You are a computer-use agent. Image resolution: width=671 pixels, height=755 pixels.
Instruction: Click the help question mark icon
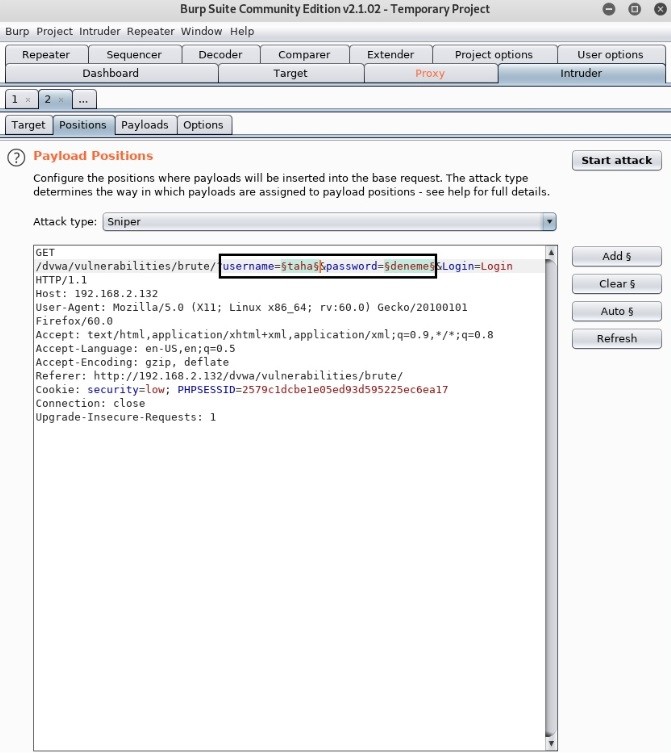[15, 157]
